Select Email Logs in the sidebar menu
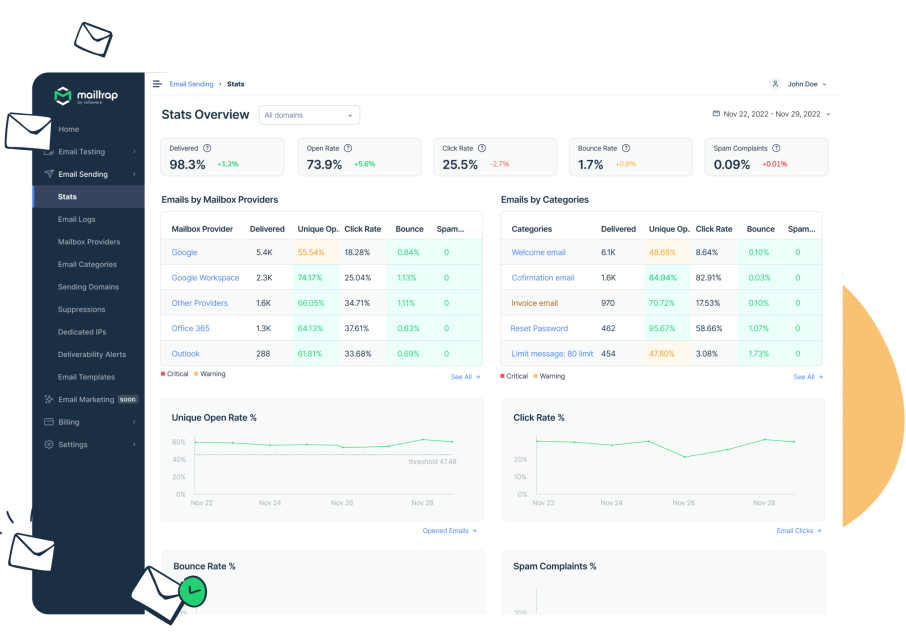This screenshot has width=906, height=632. point(75,219)
